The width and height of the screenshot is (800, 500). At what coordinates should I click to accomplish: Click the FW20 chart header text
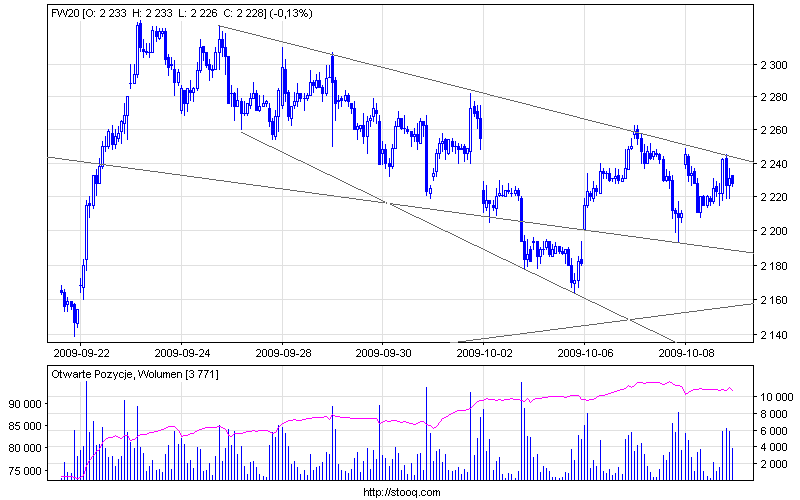[182, 14]
